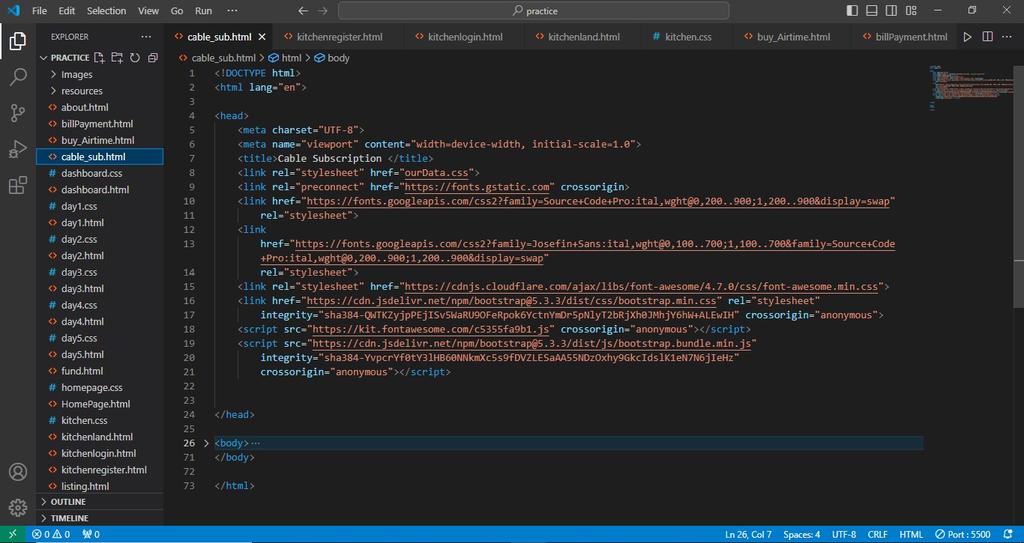Open HomePage.html in the Explorer
The image size is (1024, 543).
[x=99, y=404]
